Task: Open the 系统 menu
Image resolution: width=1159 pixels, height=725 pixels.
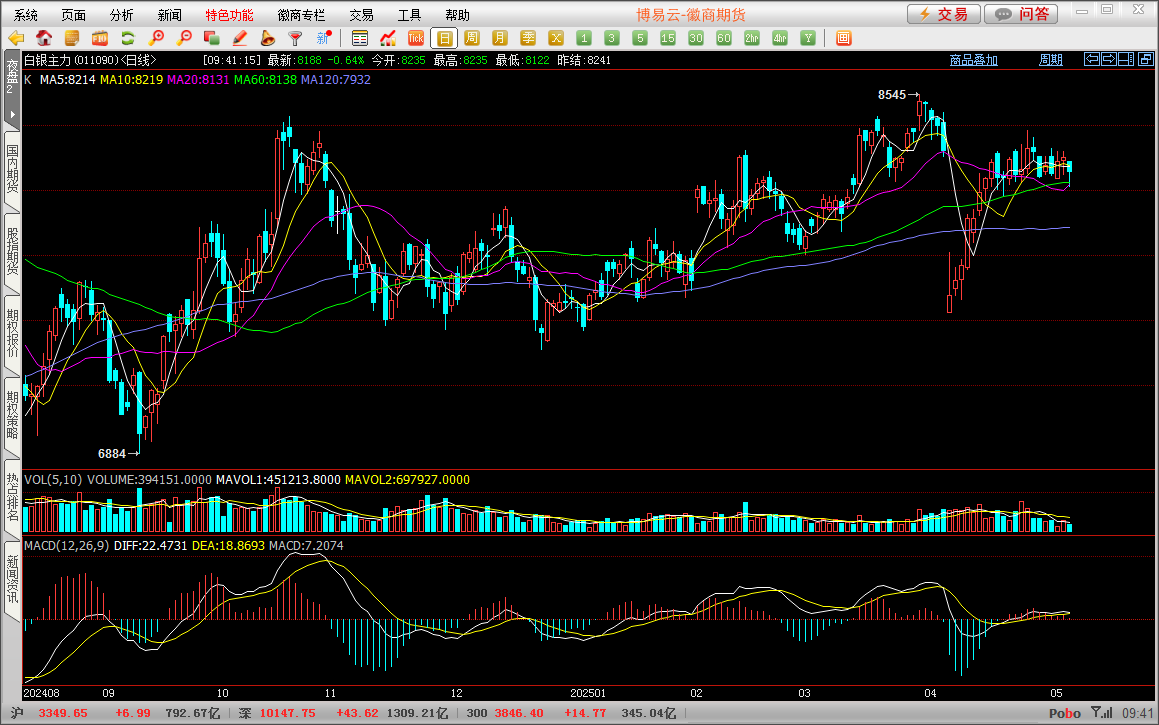Action: [x=26, y=15]
